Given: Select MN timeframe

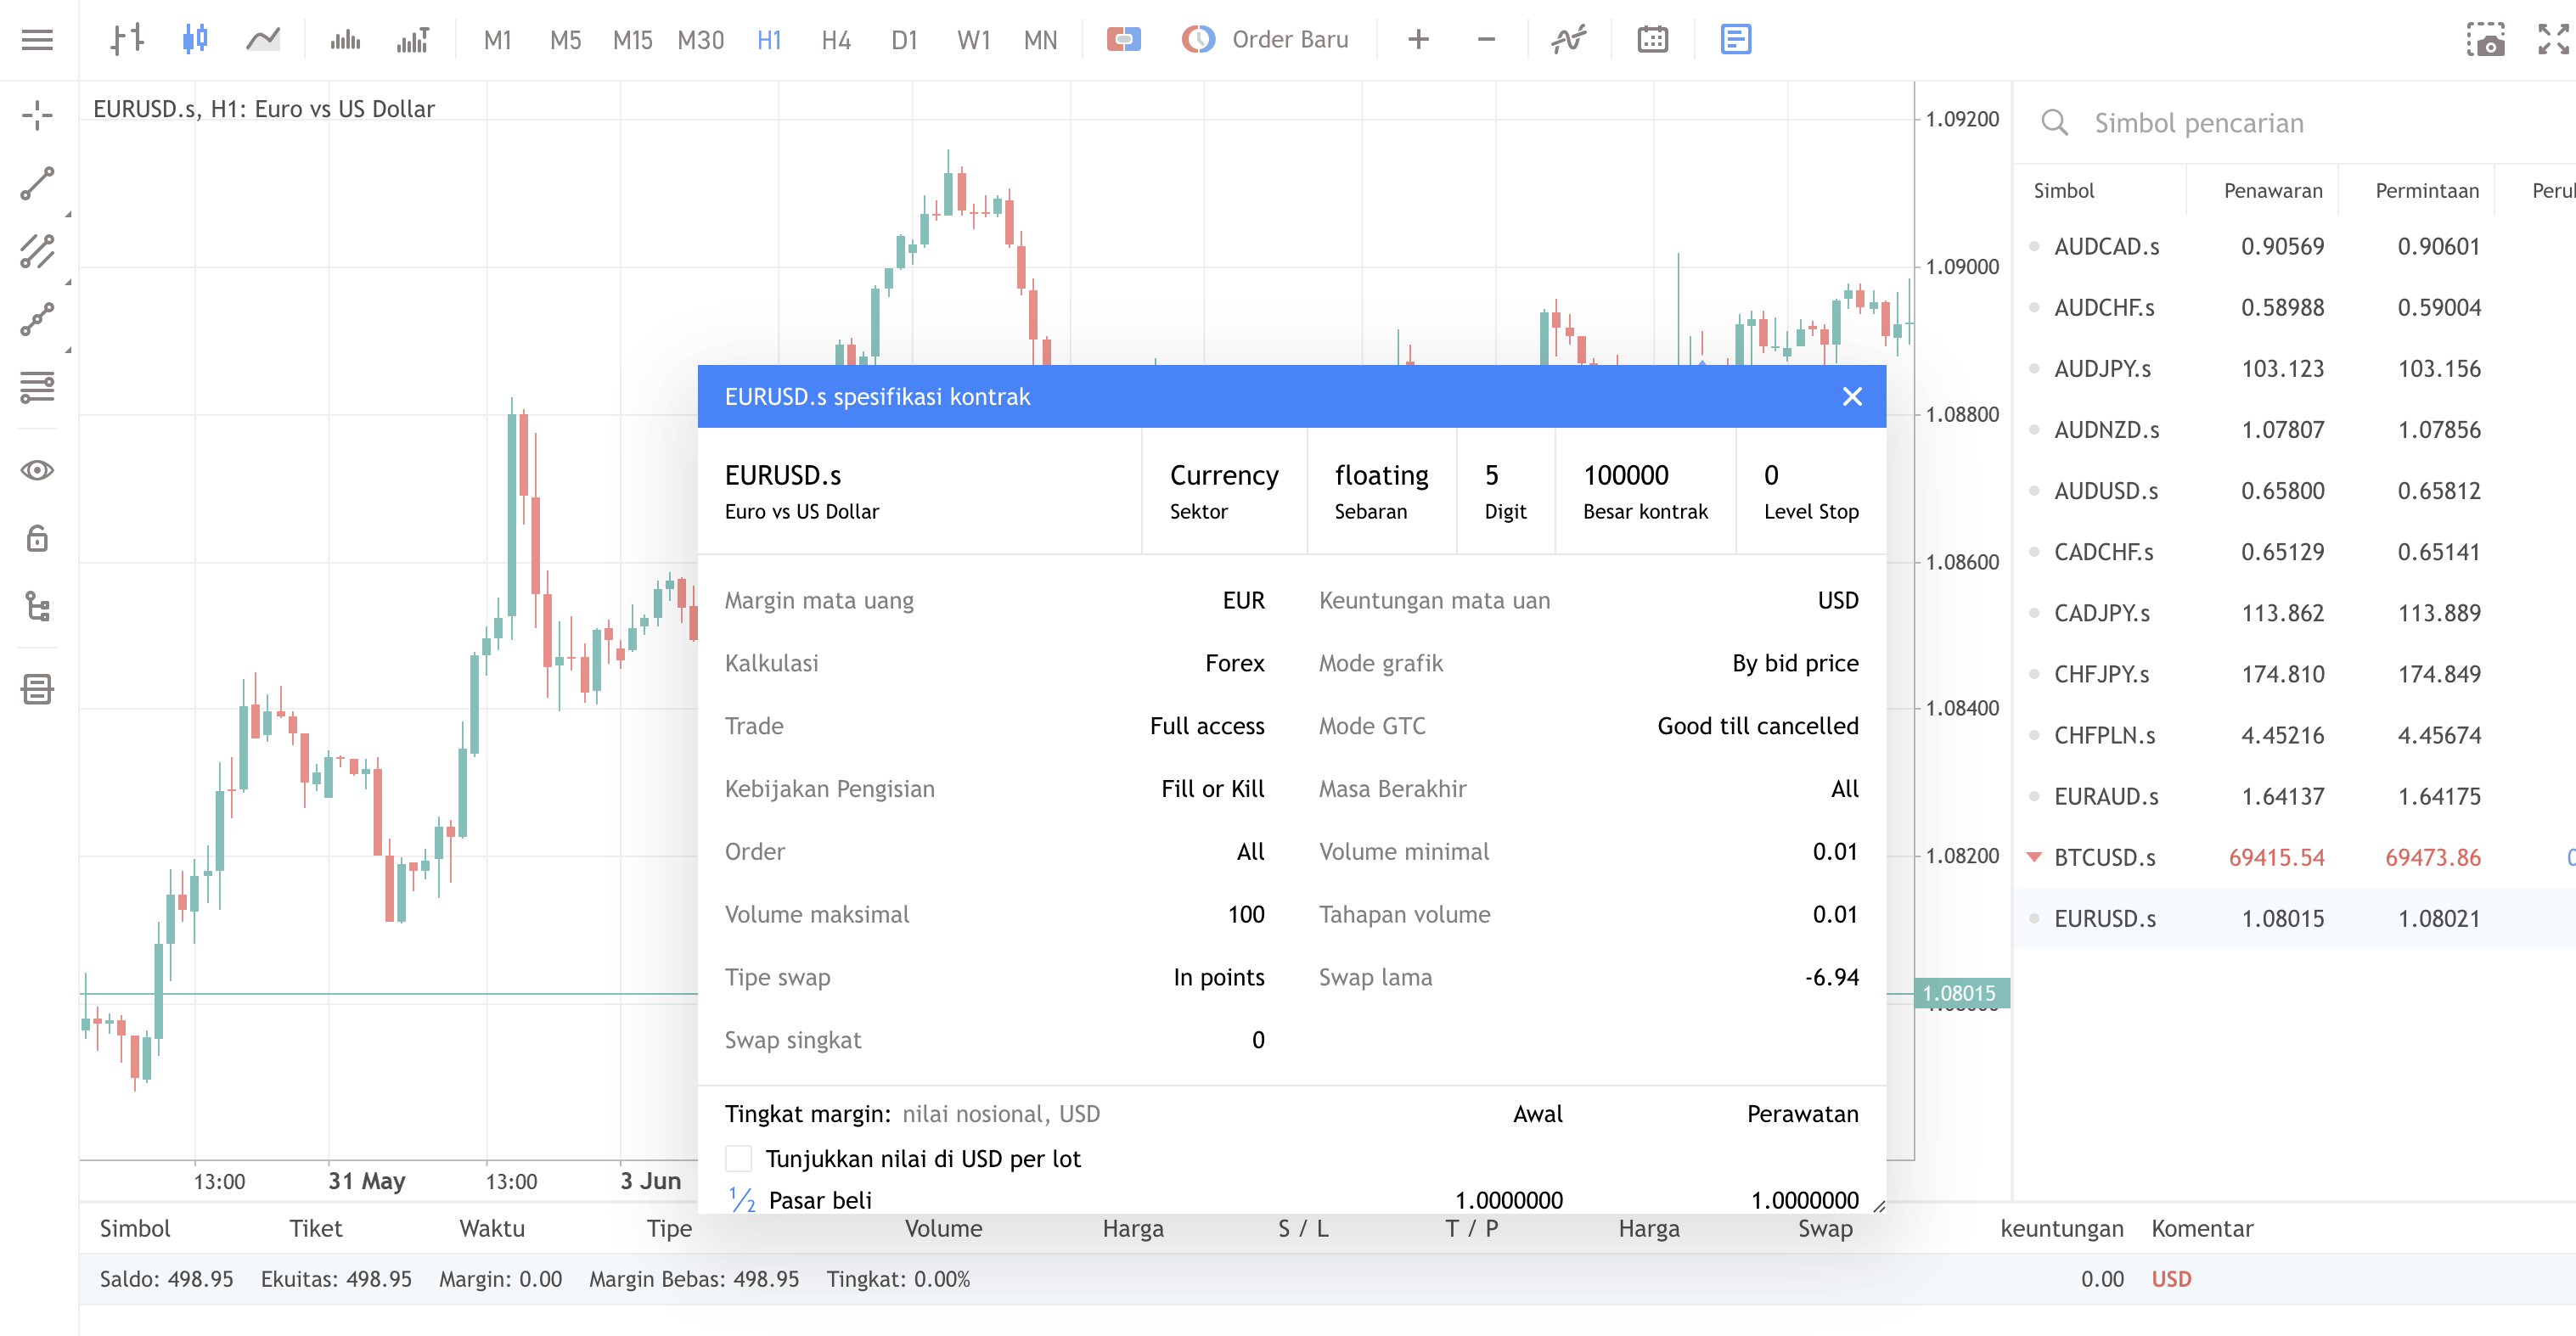Looking at the screenshot, I should [x=1040, y=40].
